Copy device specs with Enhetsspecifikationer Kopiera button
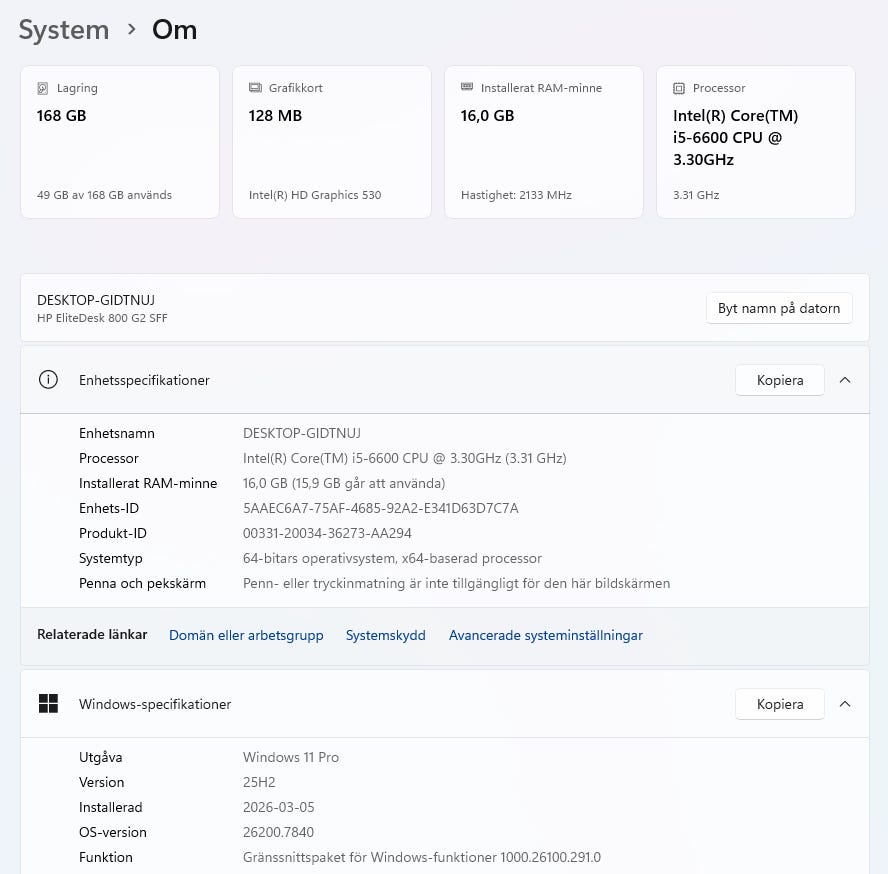The image size is (888, 874). 780,380
